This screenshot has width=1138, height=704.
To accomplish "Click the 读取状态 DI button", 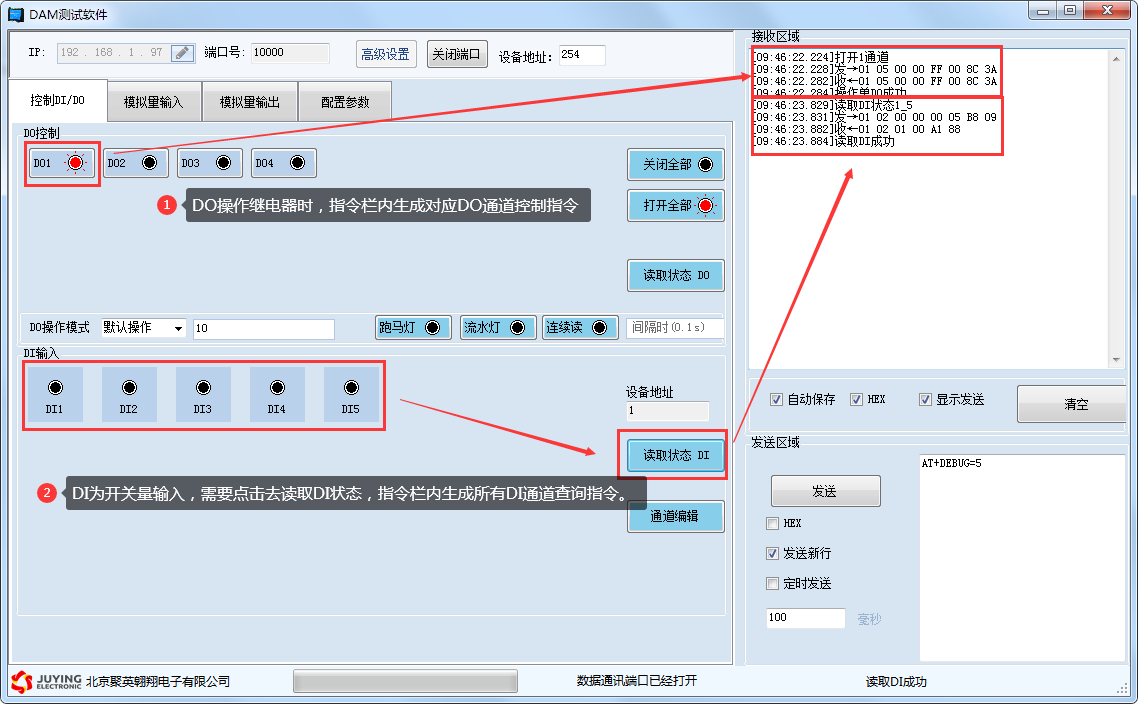I will (675, 455).
